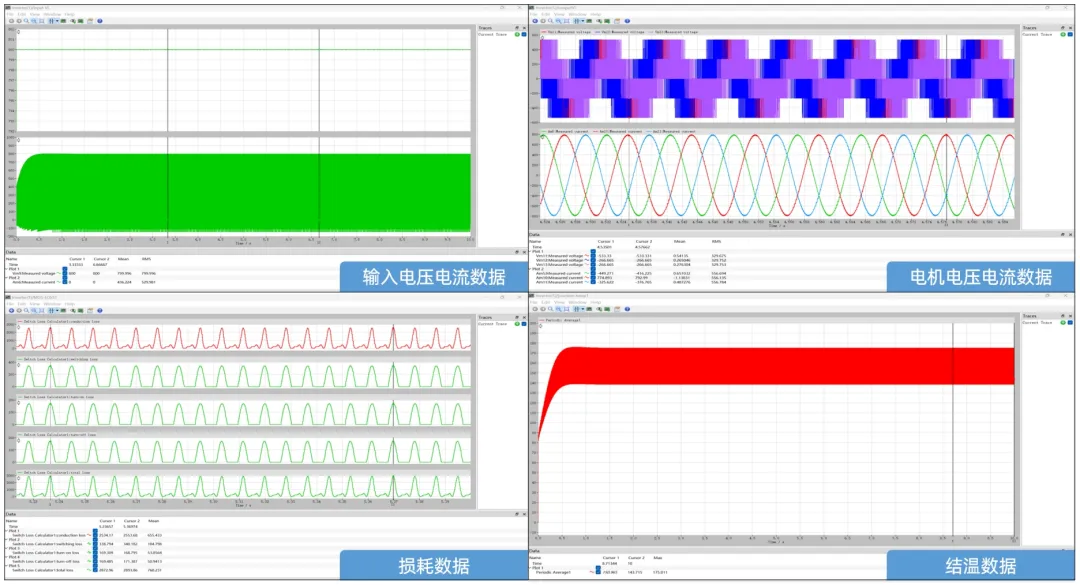1080x585 pixels.
Task: Open the cursors dropdown arrow in the top-left toolbar
Action: click(x=57, y=20)
